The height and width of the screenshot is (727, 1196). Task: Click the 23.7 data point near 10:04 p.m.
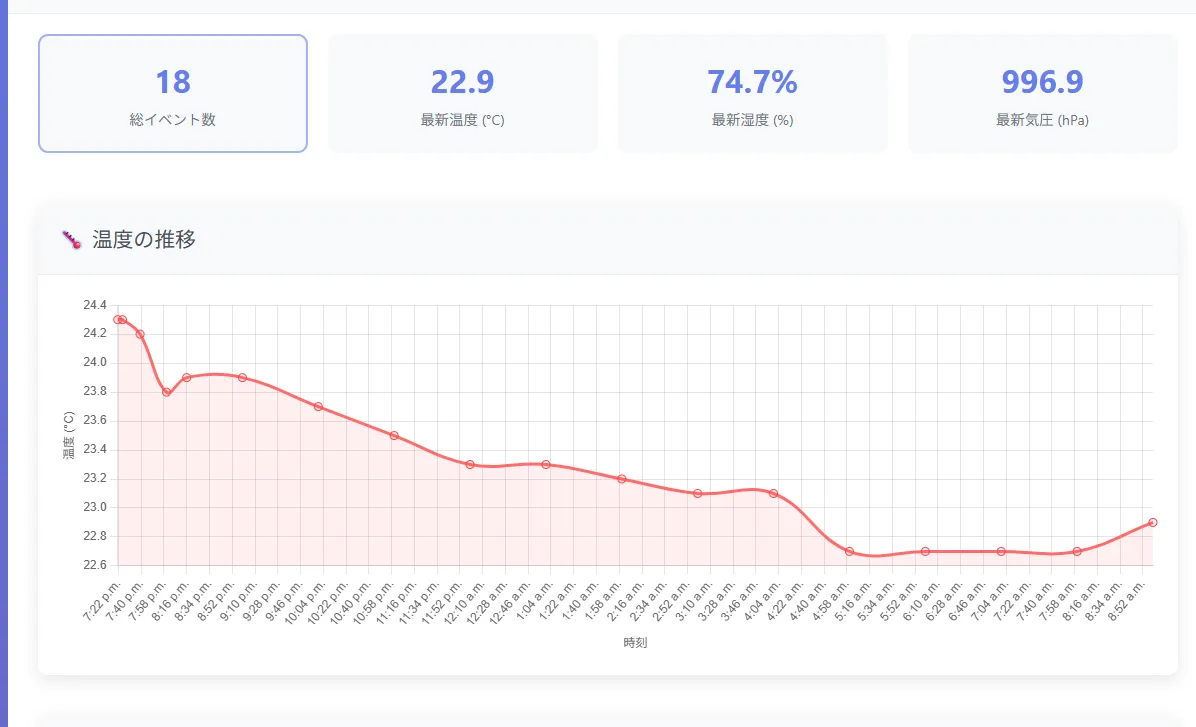(x=318, y=406)
